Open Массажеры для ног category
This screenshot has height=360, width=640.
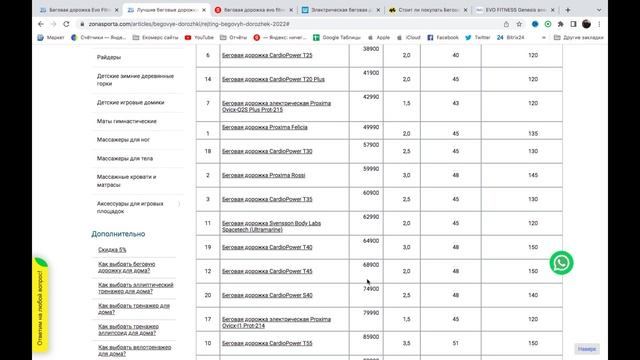[x=123, y=140]
